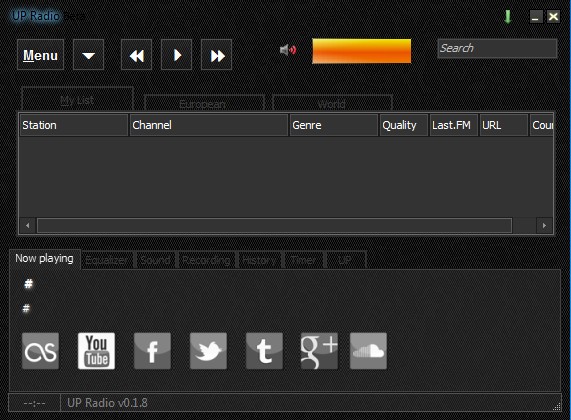Click the --:-- time display in status bar

click(34, 403)
